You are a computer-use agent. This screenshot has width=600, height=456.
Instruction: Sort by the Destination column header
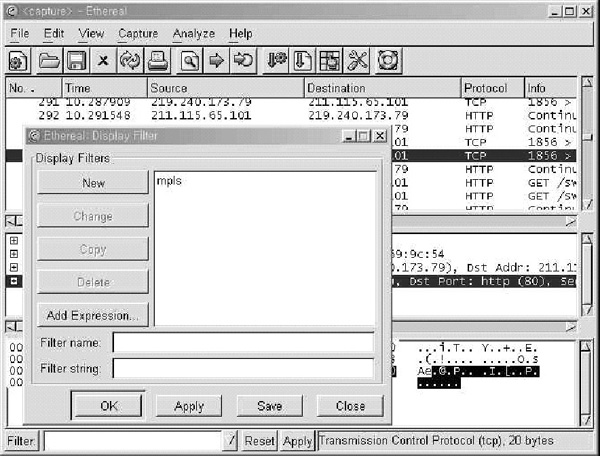pyautogui.click(x=383, y=88)
